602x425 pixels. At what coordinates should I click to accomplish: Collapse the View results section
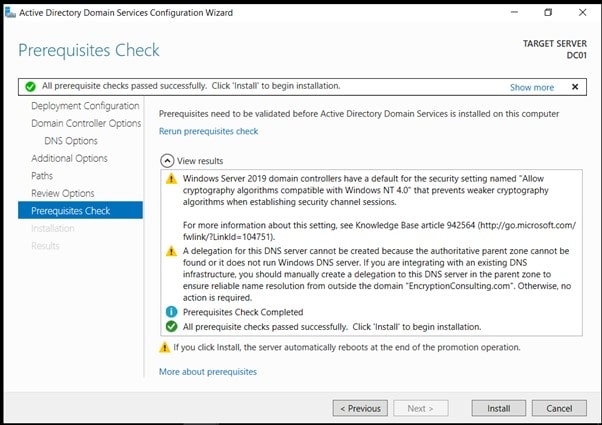pyautogui.click(x=166, y=160)
